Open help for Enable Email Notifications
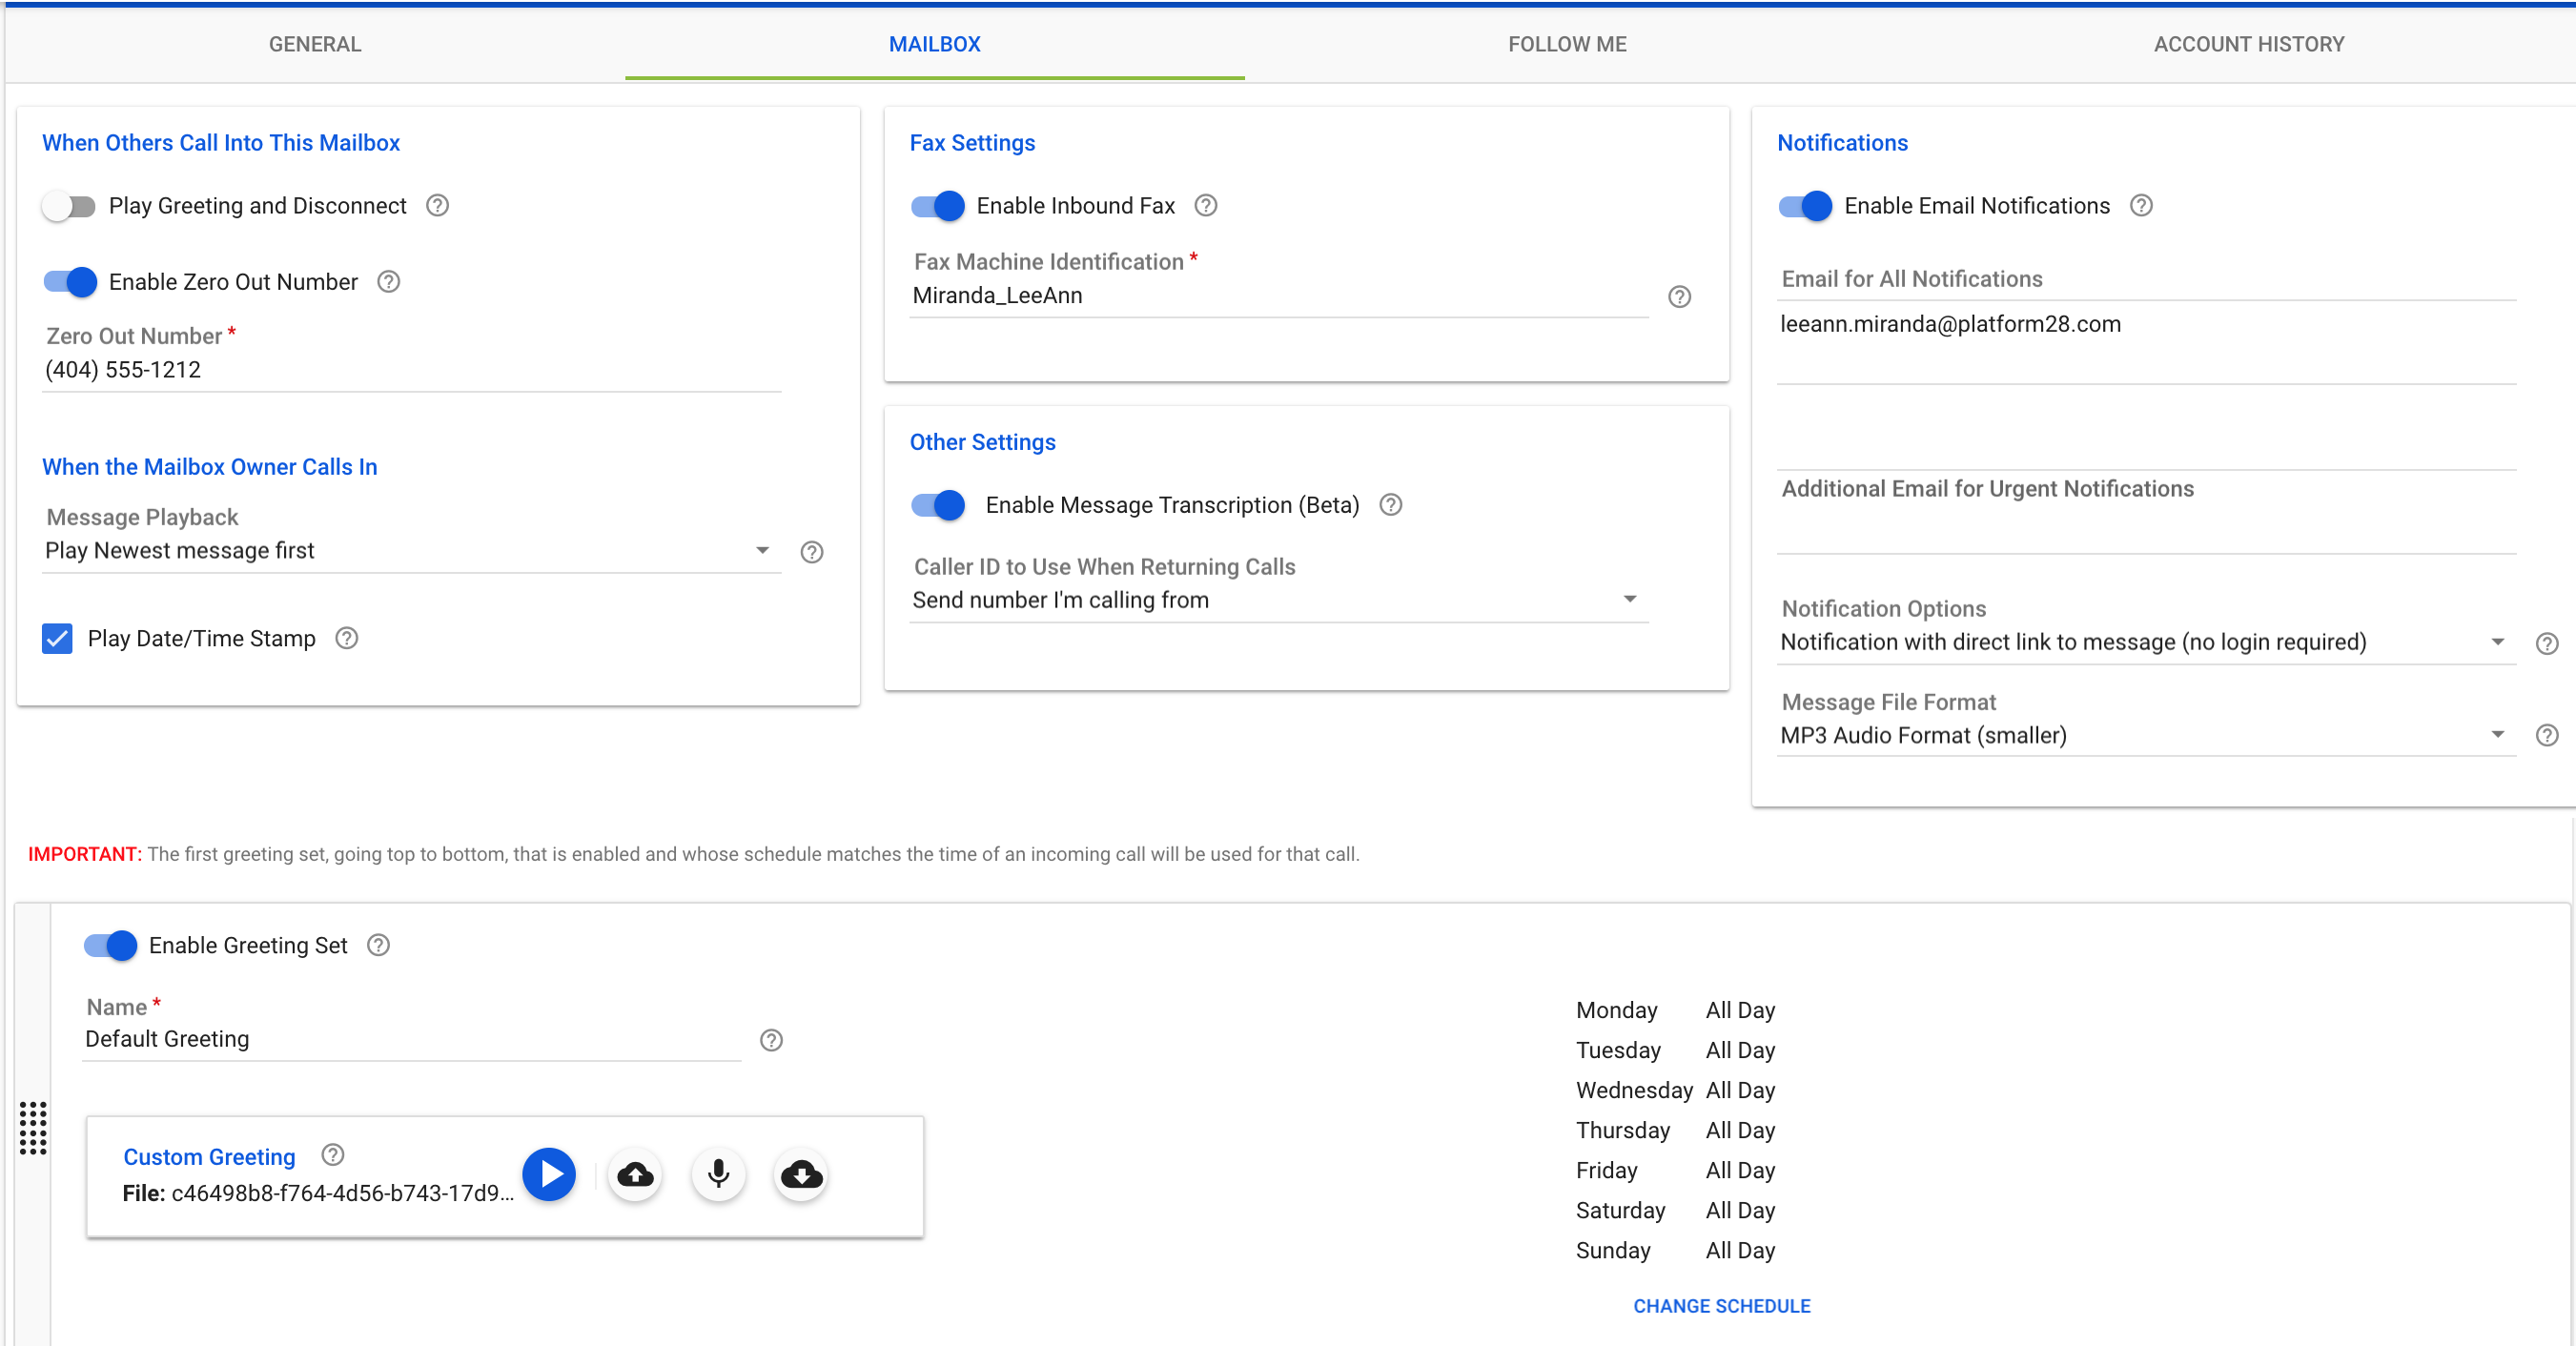Image resolution: width=2576 pixels, height=1346 pixels. point(2141,205)
